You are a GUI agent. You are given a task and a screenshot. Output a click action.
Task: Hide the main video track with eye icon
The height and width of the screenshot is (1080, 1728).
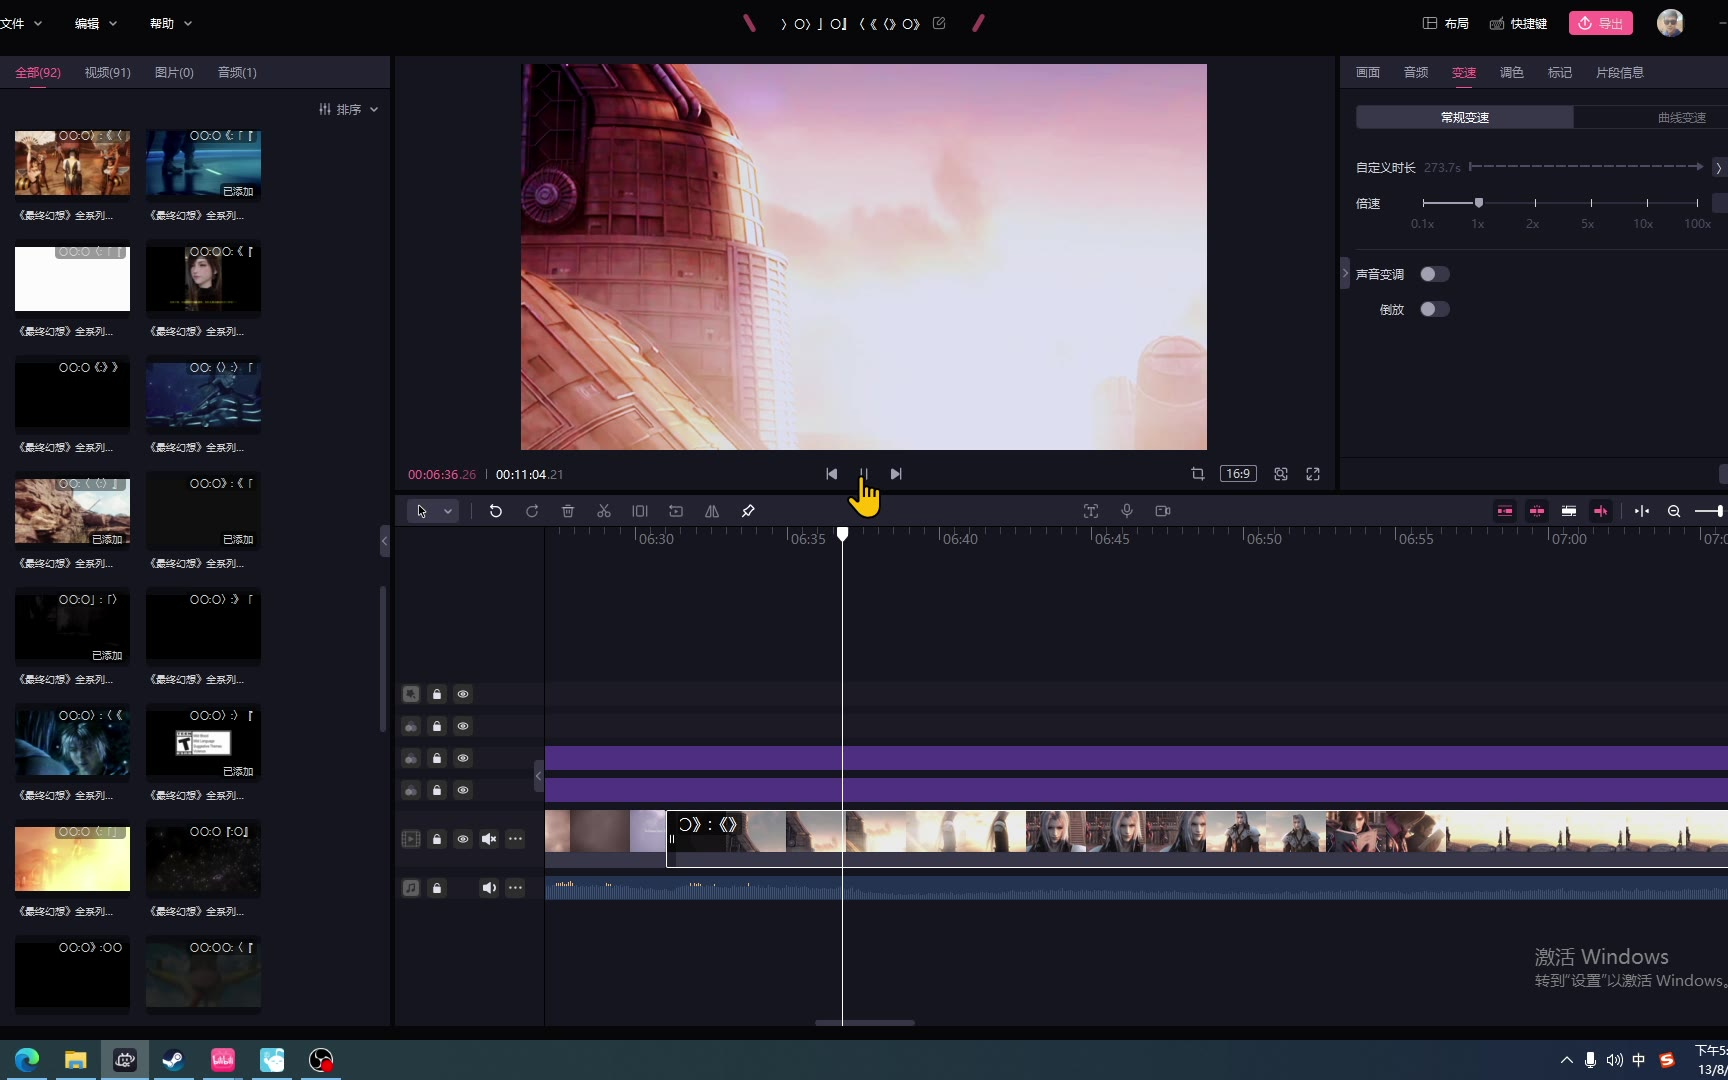463,839
